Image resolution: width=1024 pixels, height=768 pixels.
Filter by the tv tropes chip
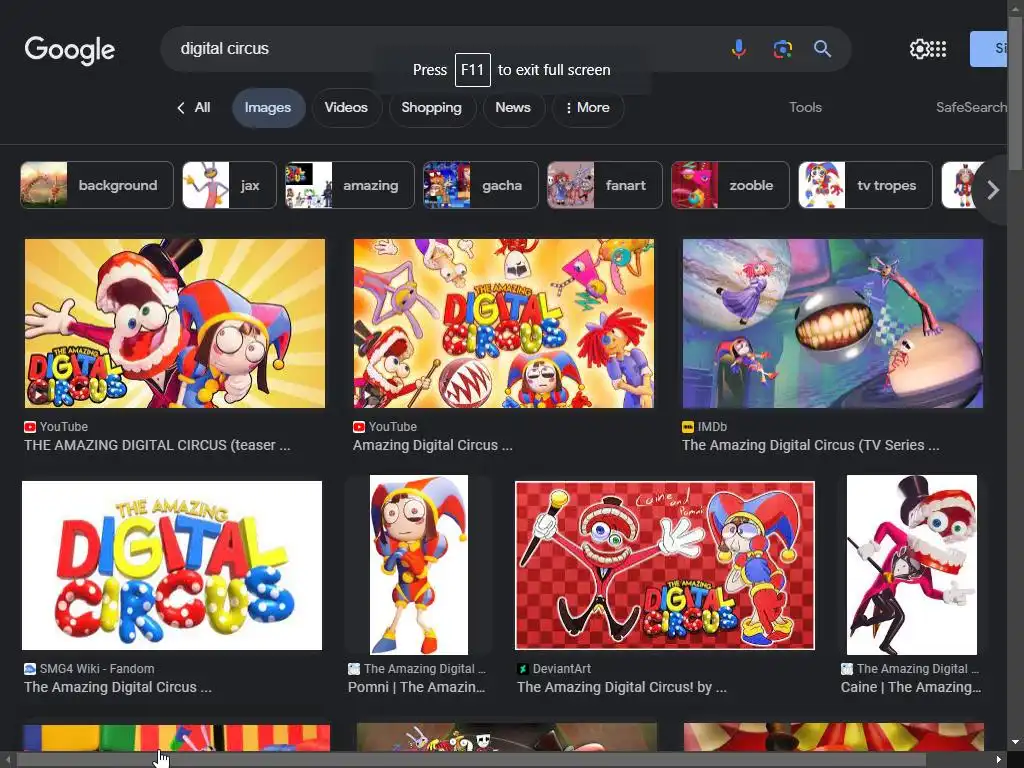pos(865,185)
